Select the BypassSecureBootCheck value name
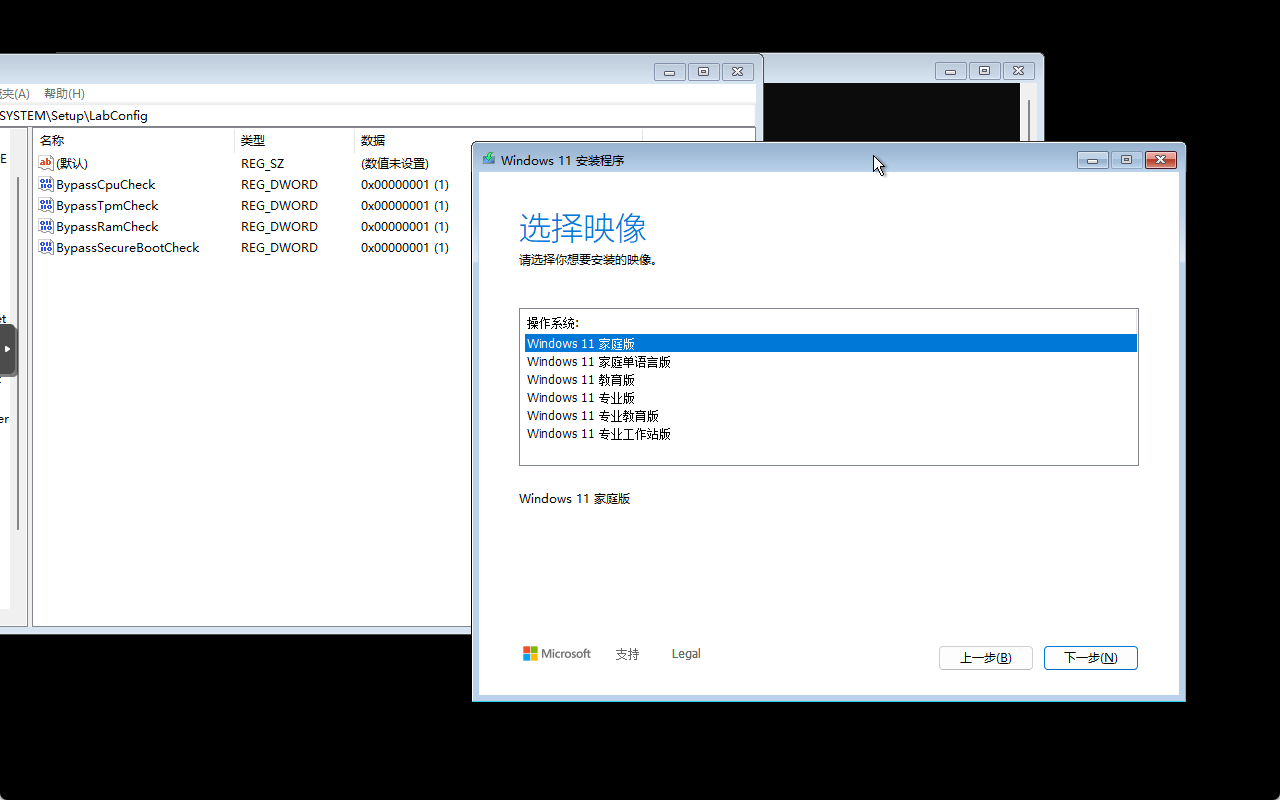The image size is (1280, 800). tap(128, 248)
